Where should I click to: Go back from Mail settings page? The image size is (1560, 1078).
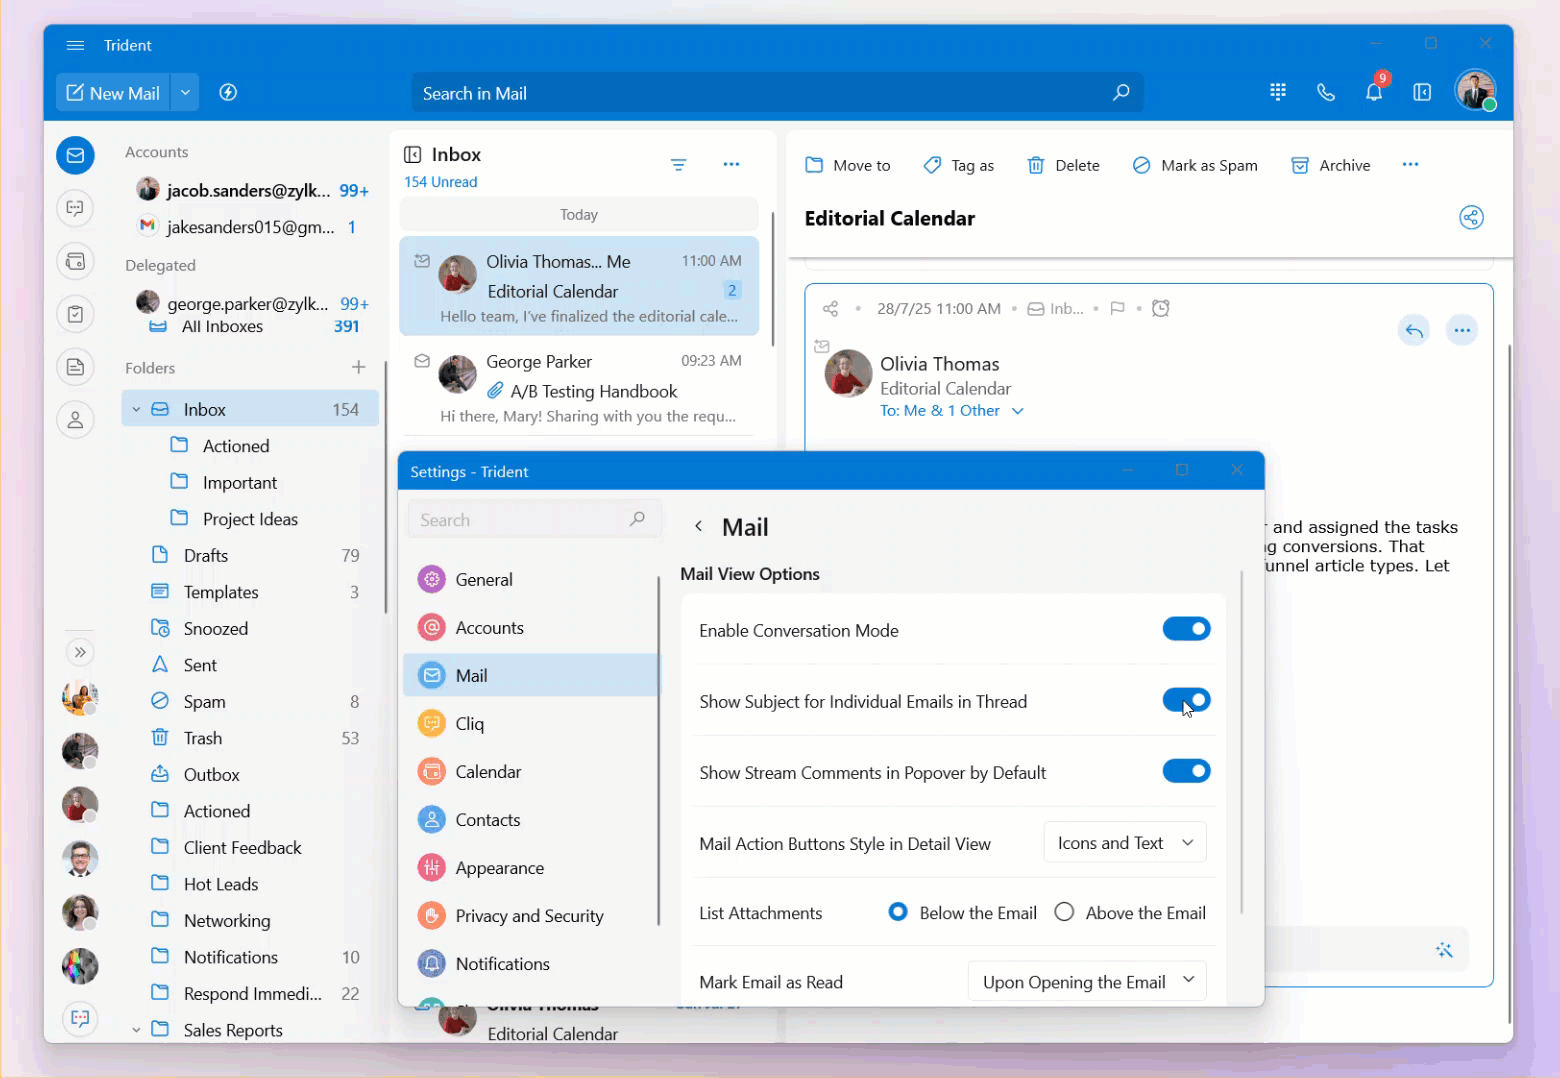(698, 526)
